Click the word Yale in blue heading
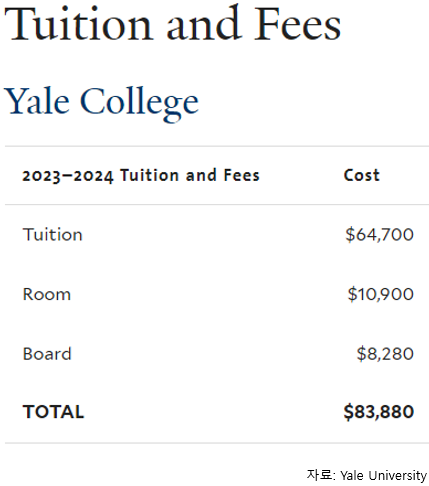This screenshot has width=429, height=486. (37, 101)
